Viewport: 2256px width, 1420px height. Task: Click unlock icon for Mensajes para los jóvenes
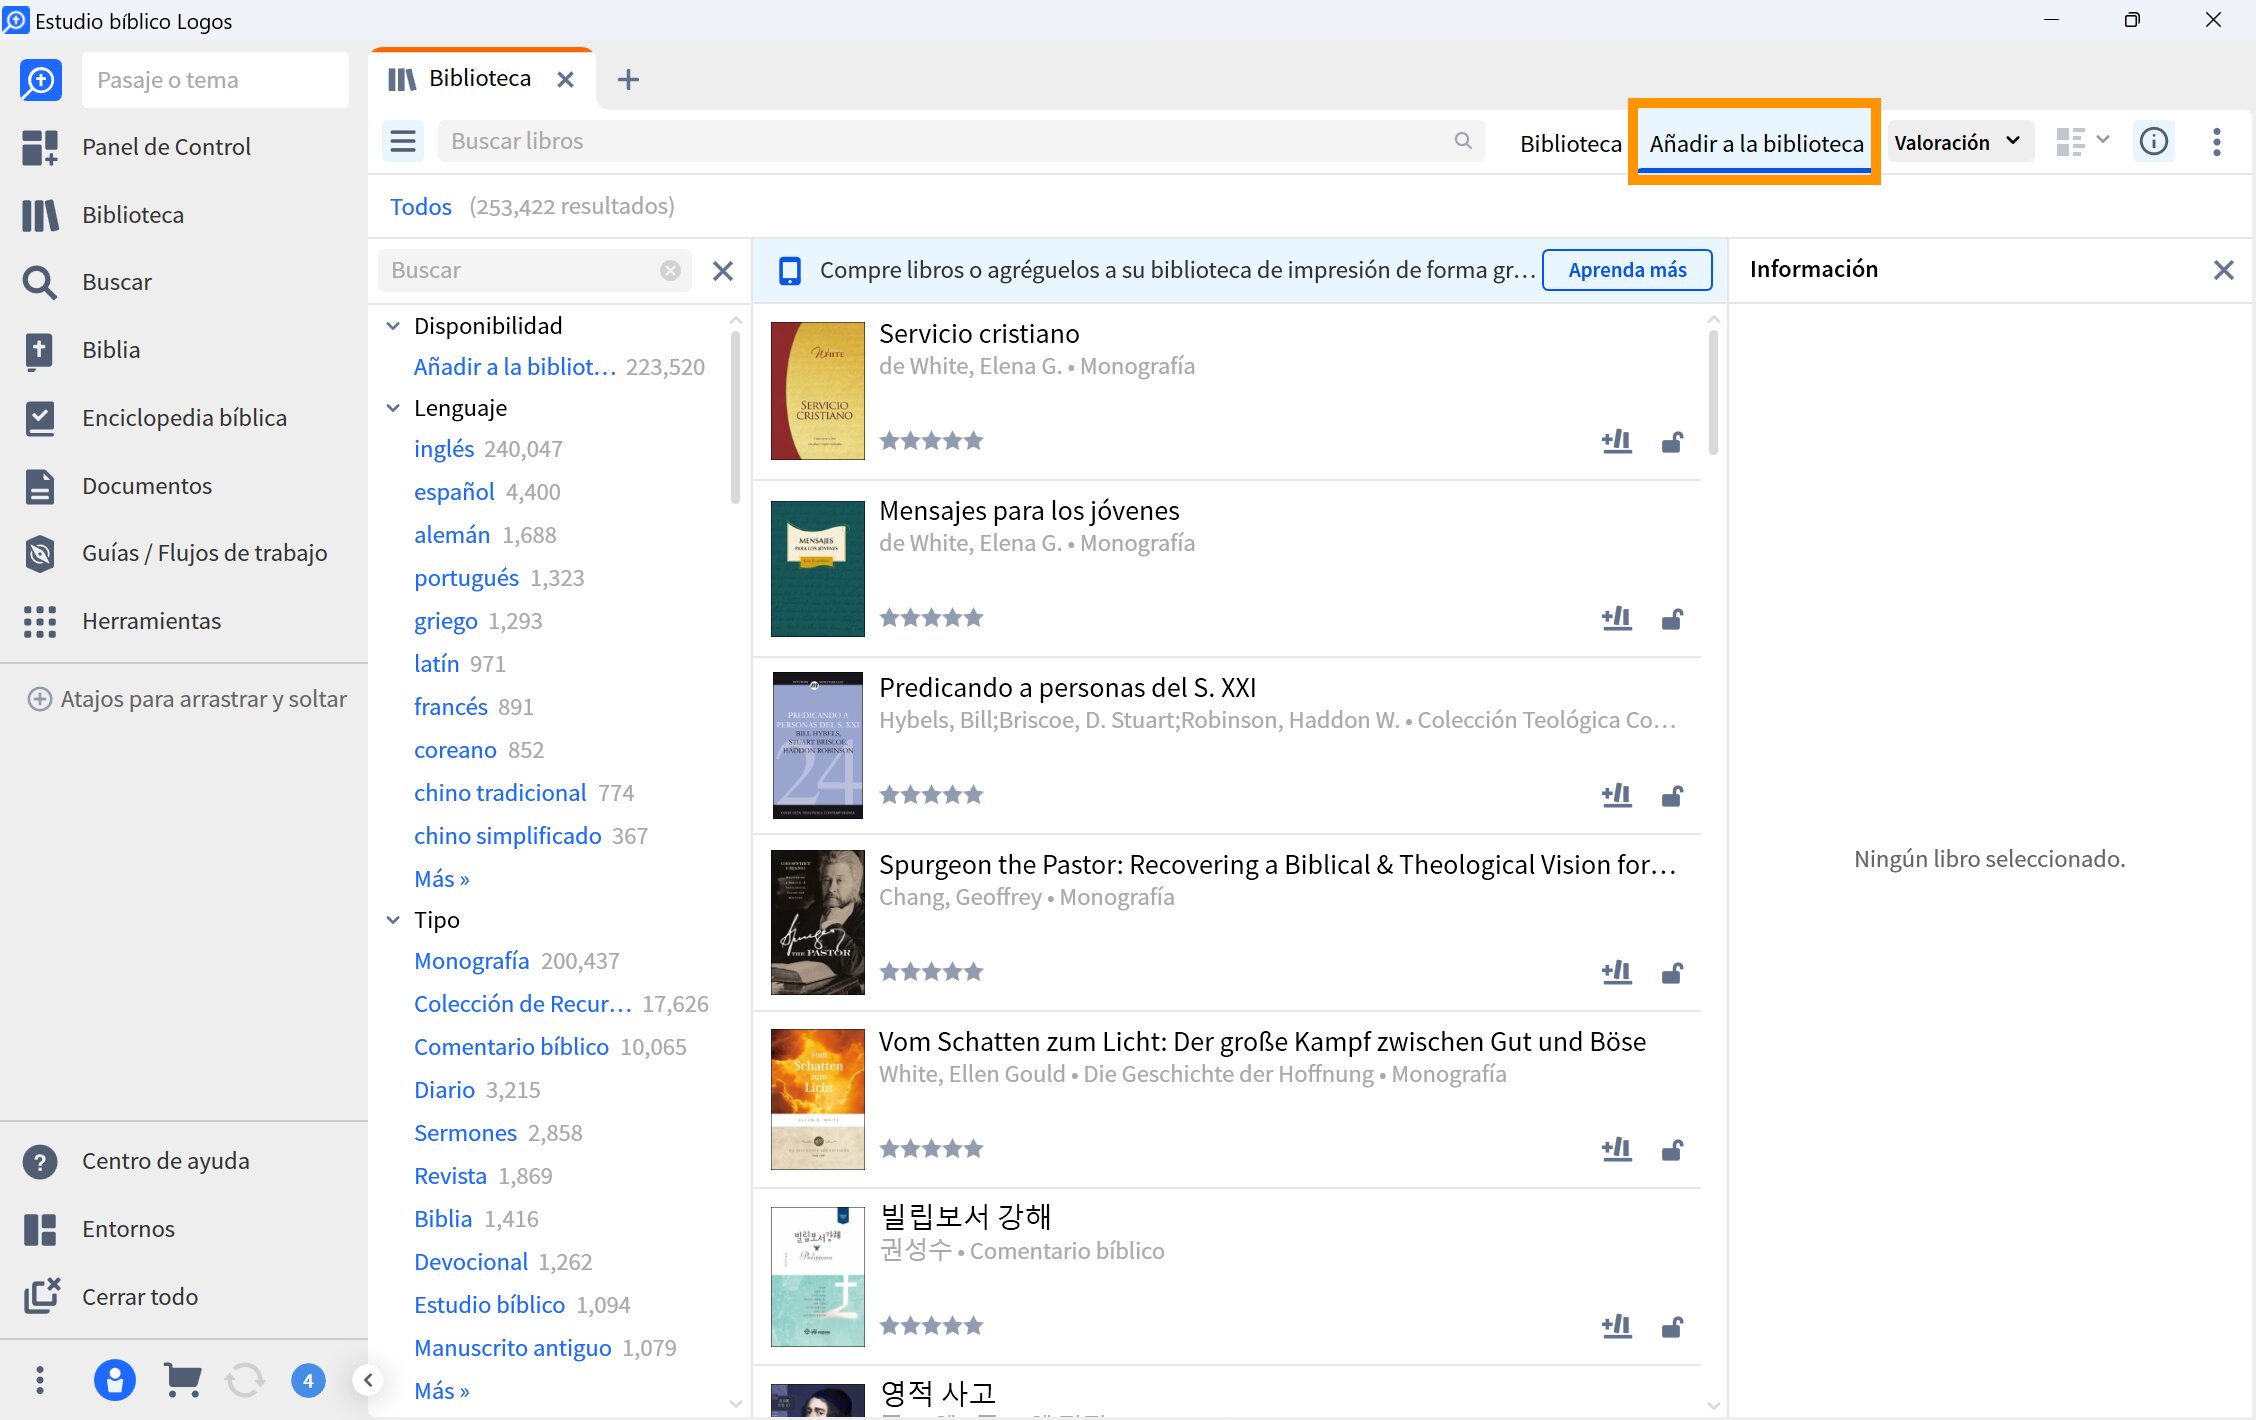1672,619
